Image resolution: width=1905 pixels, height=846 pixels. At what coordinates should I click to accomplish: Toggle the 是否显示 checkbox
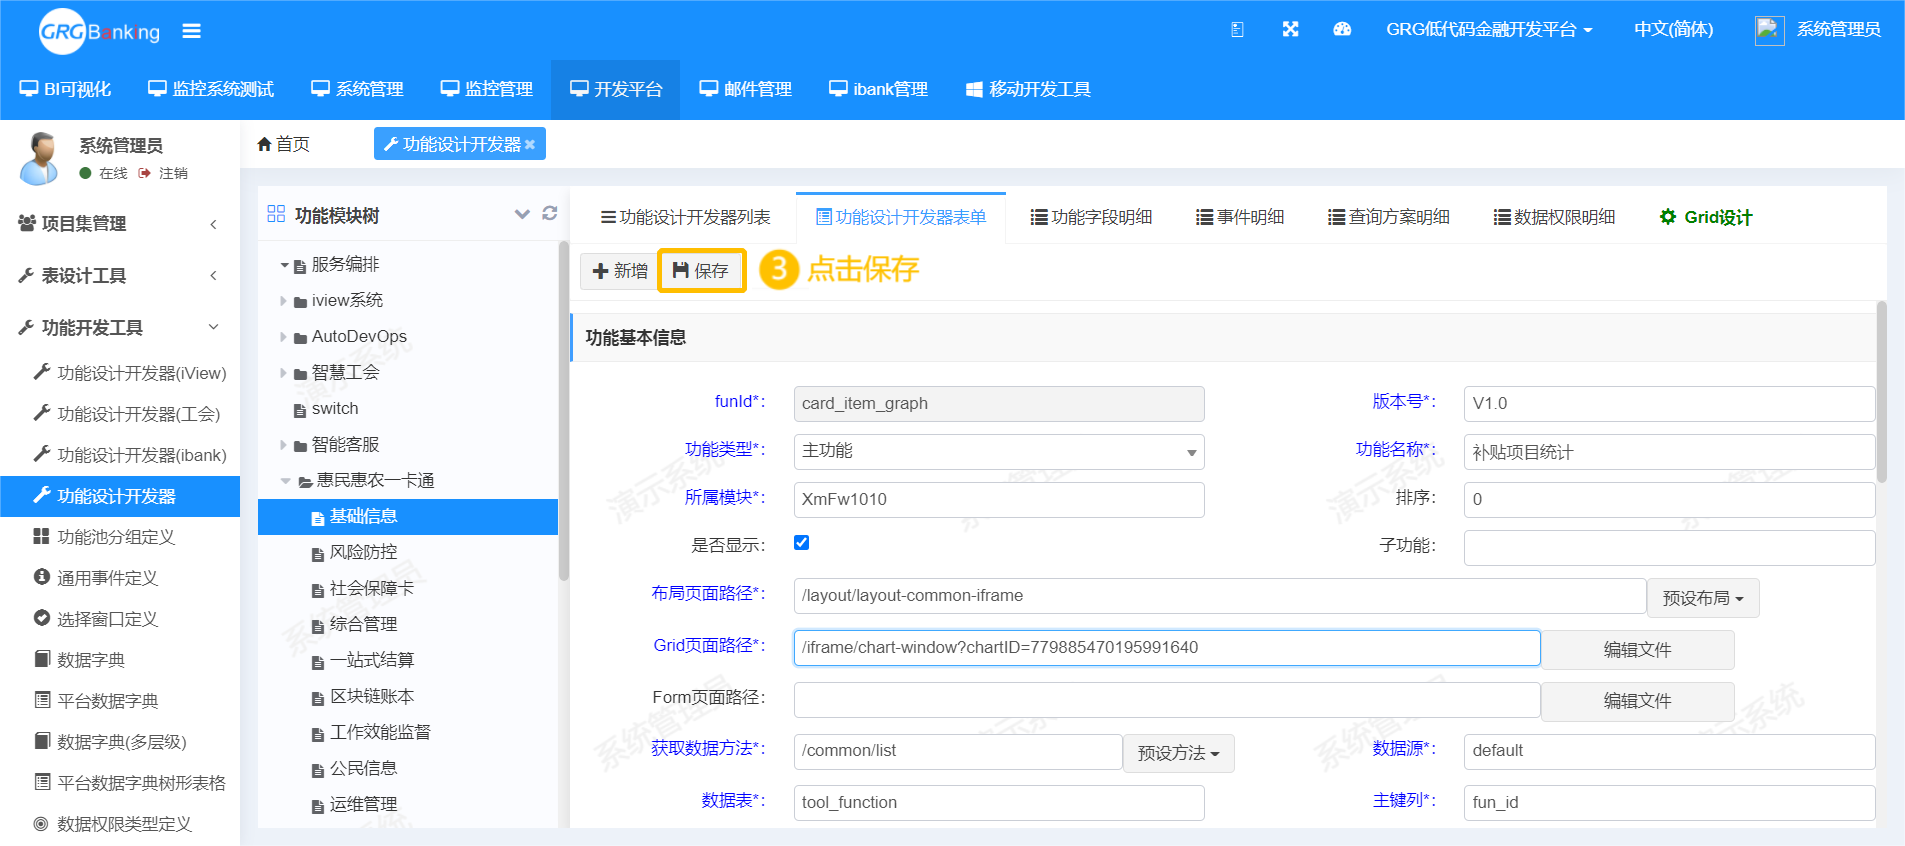[801, 543]
